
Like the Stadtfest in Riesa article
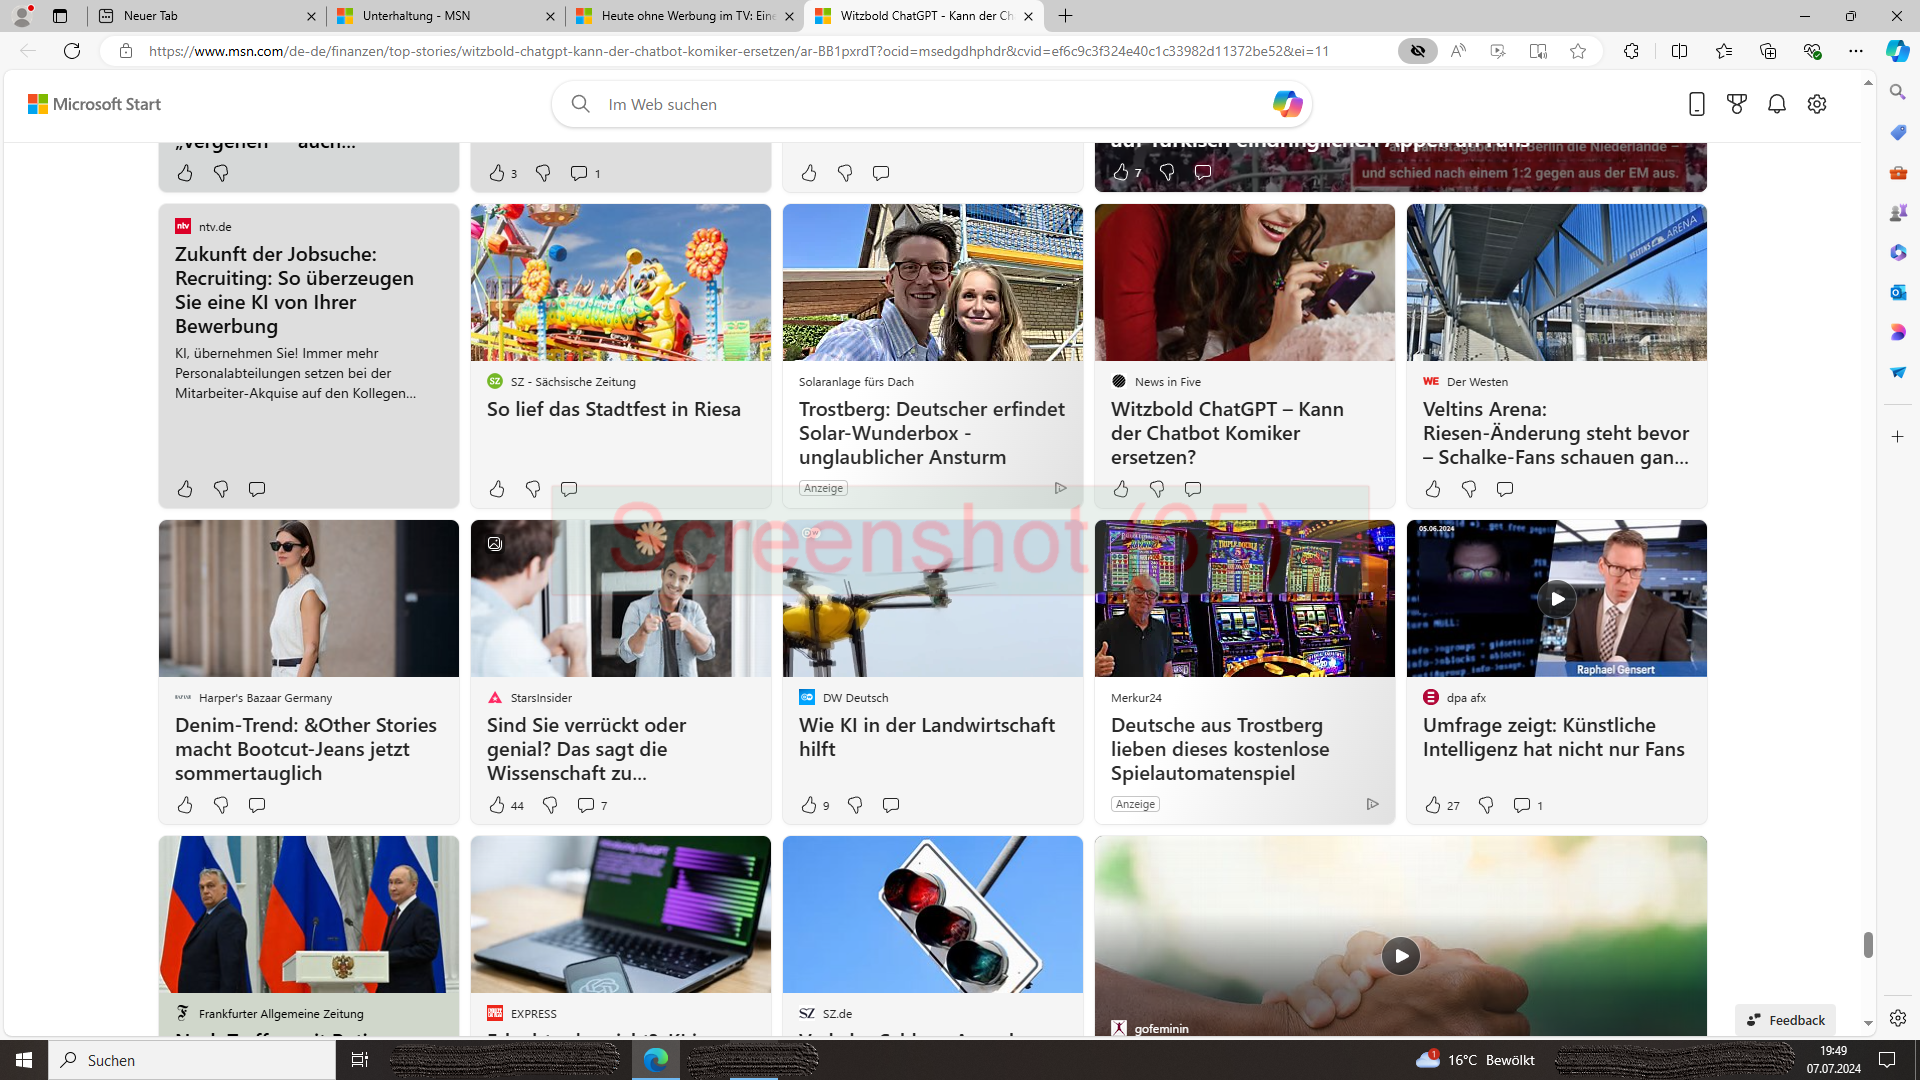point(497,489)
